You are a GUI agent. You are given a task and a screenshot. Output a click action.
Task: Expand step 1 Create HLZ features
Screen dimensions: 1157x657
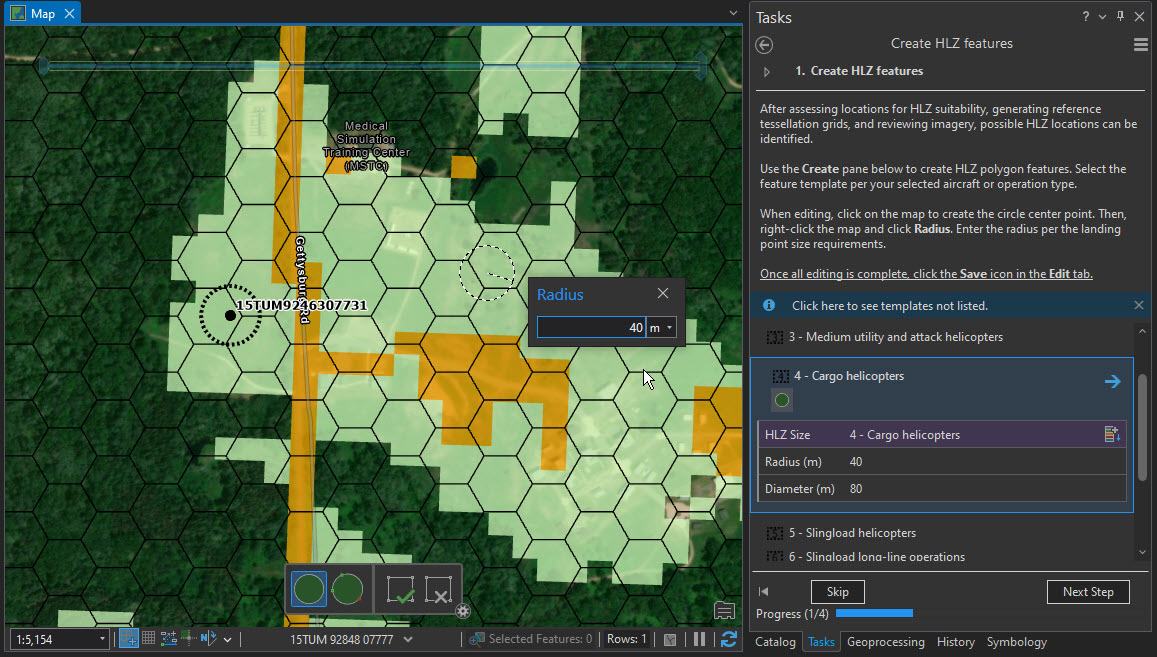pyautogui.click(x=766, y=70)
